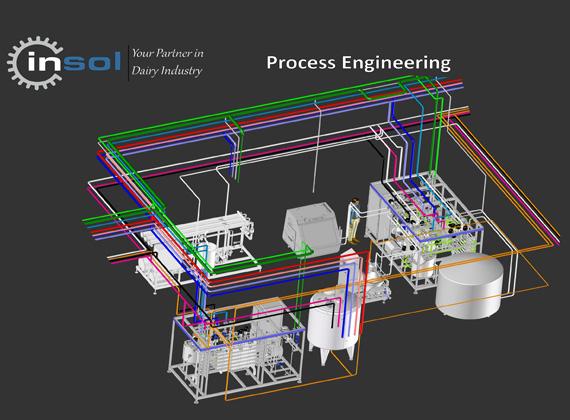Click the grey boxy machine beside operator
This screenshot has width=570, height=420.
tap(312, 230)
